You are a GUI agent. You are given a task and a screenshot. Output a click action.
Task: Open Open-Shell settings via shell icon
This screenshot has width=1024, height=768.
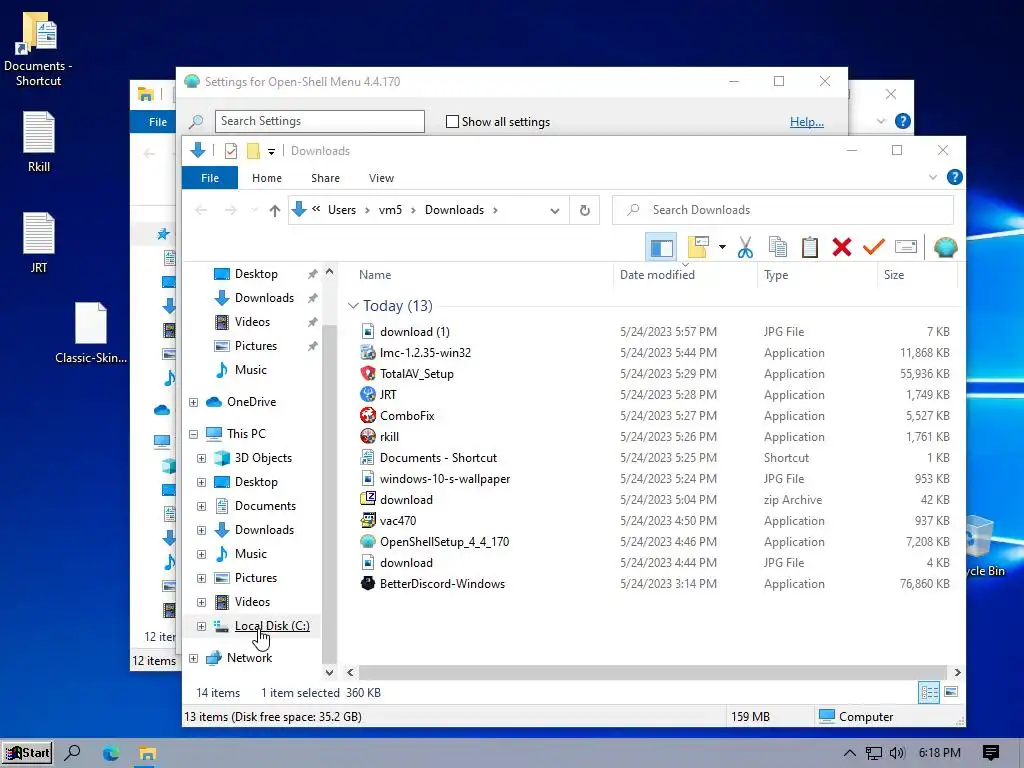click(945, 247)
